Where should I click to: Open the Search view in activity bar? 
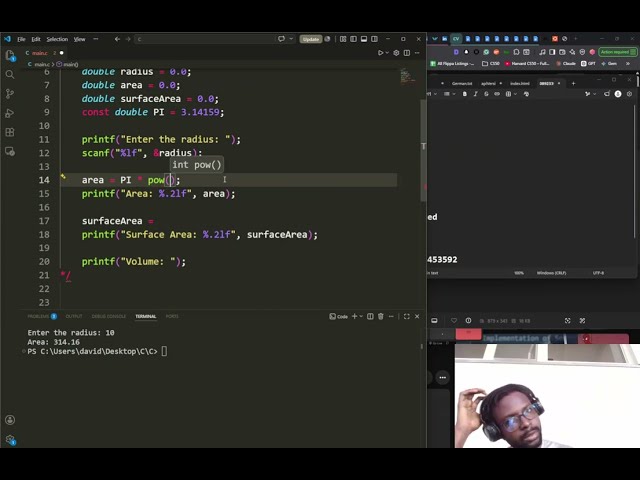tap(10, 75)
